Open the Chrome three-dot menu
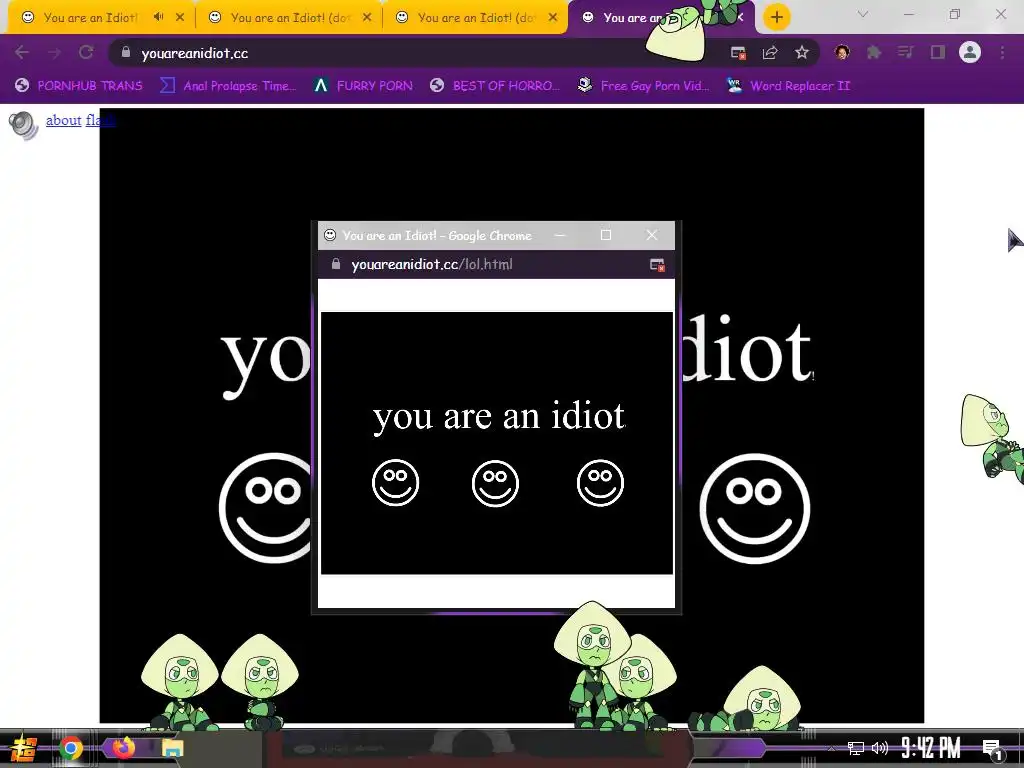Viewport: 1024px width, 768px height. coord(1002,52)
